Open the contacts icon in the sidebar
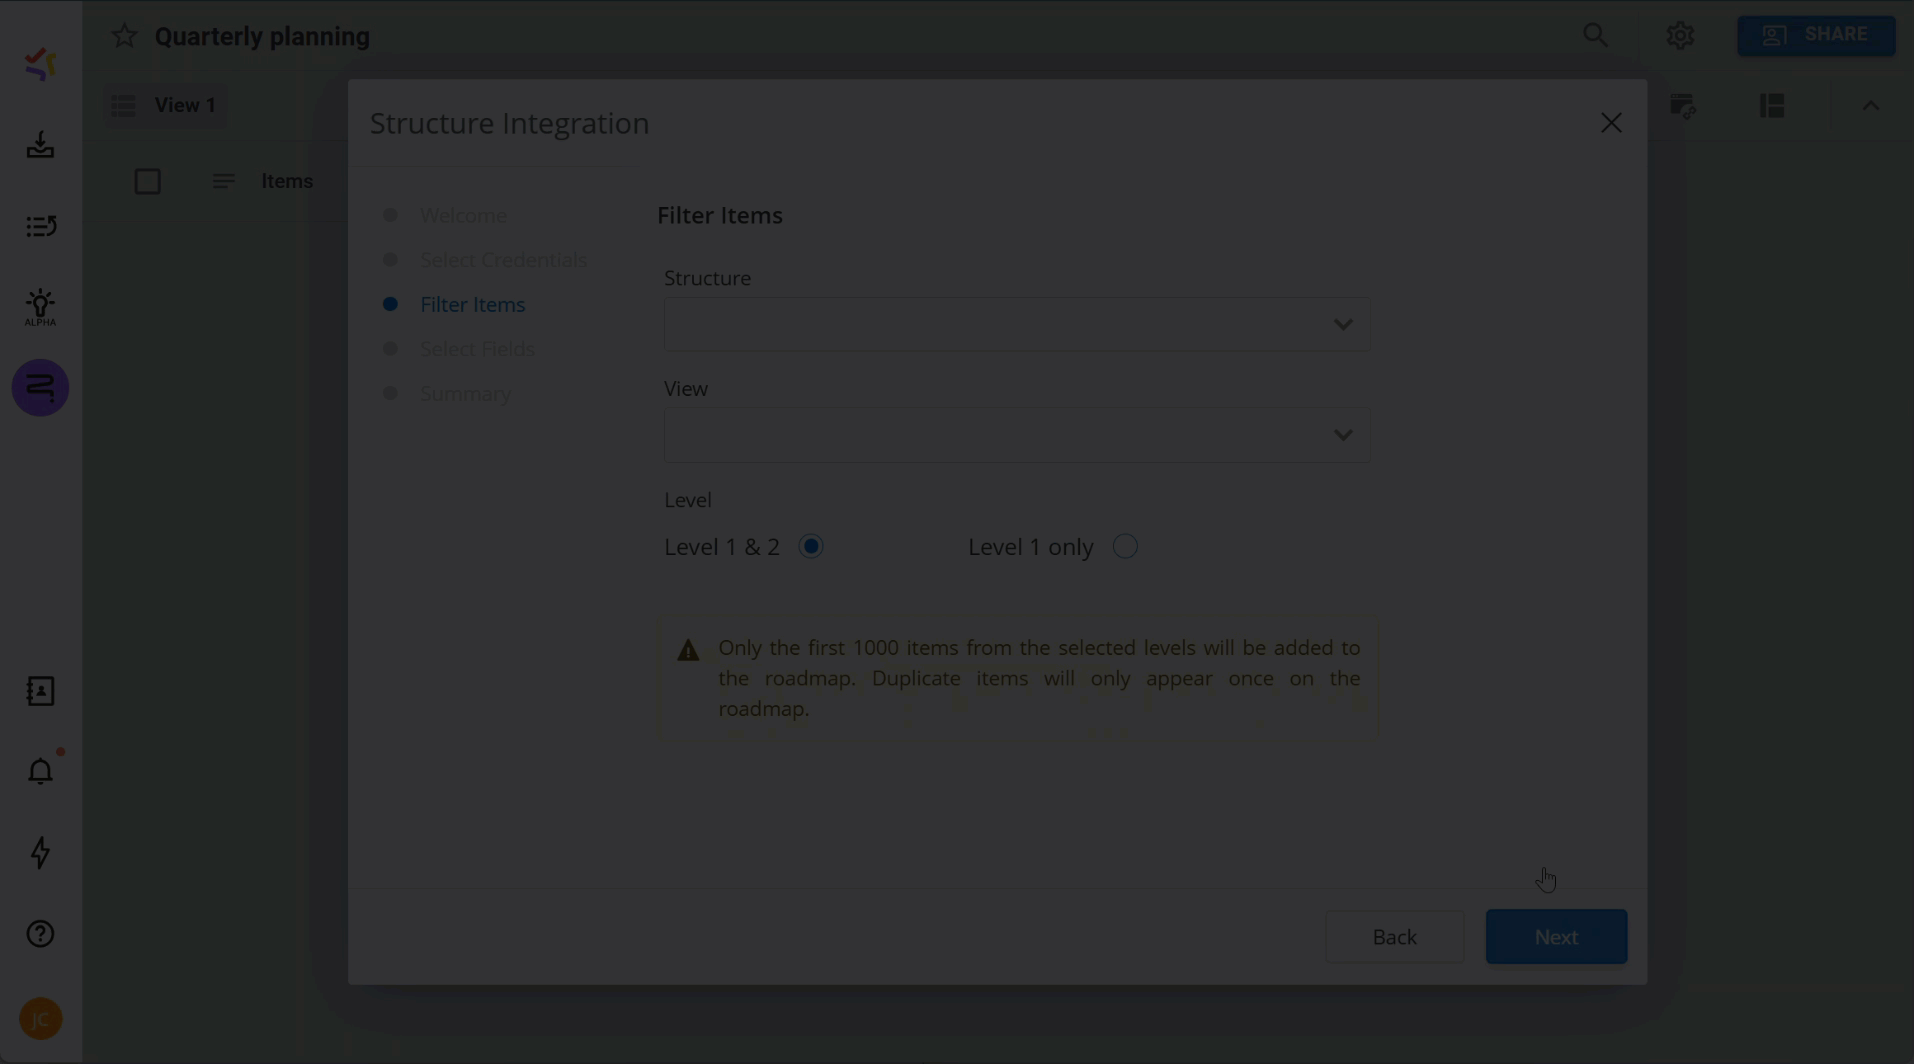 point(40,691)
